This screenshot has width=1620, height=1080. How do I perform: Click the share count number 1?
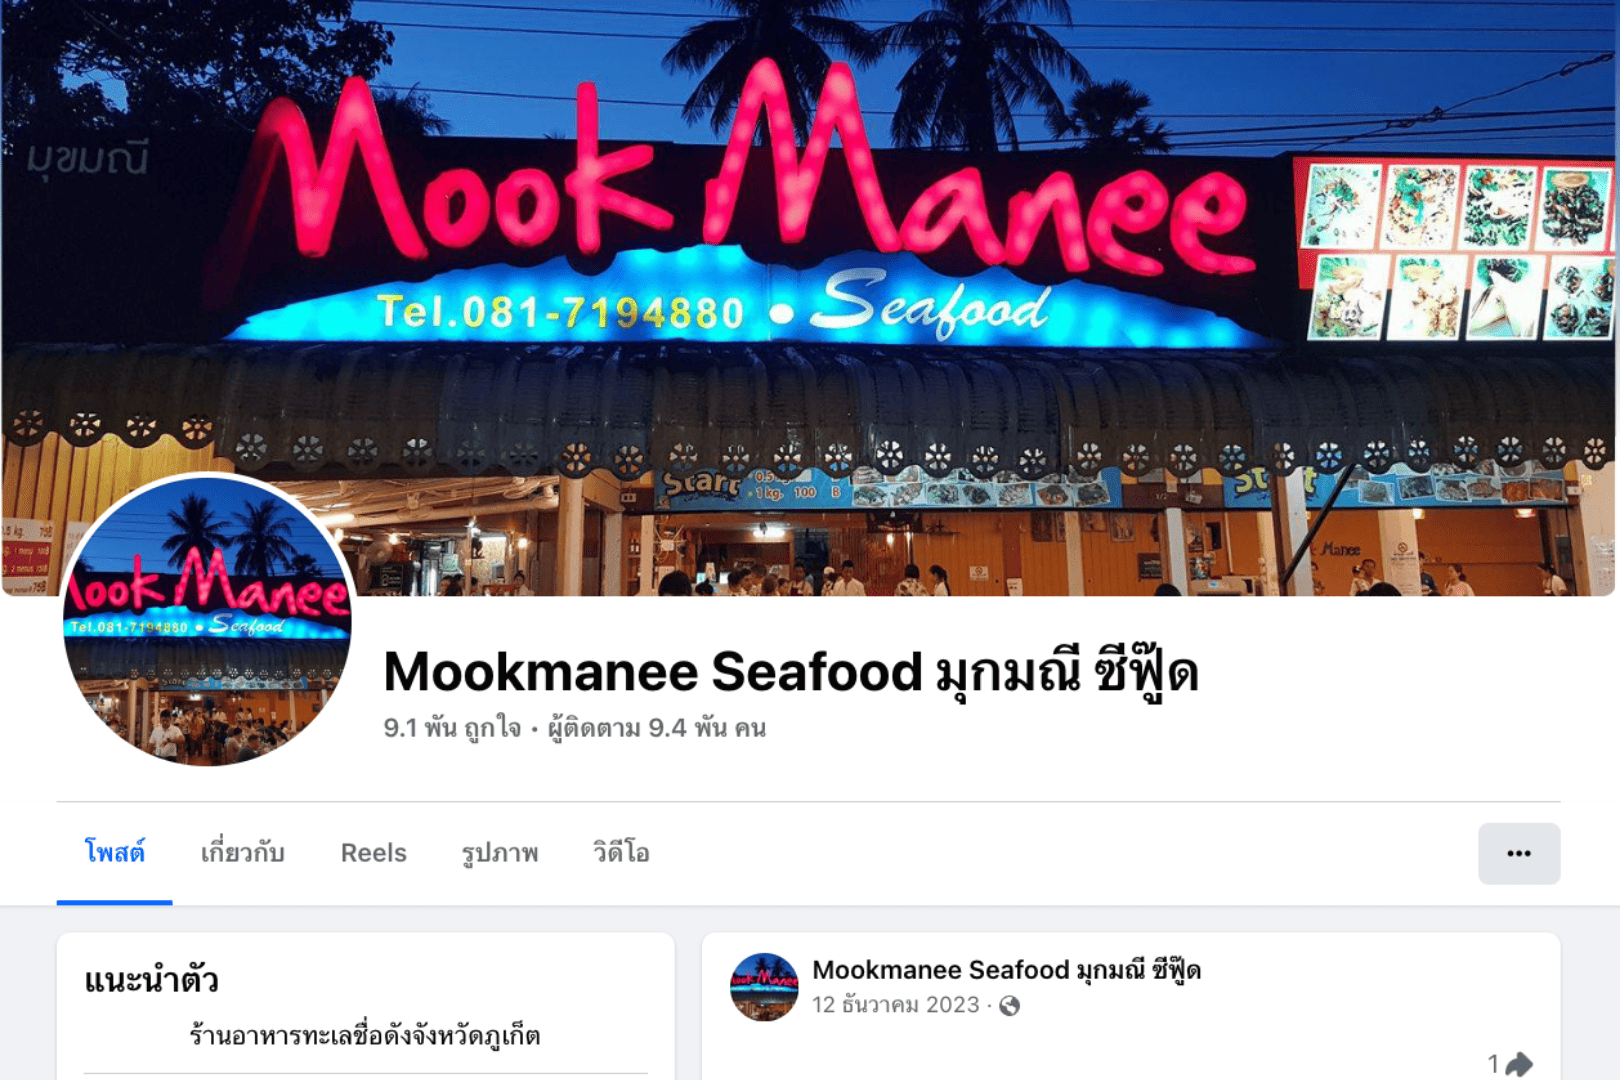(1493, 1064)
